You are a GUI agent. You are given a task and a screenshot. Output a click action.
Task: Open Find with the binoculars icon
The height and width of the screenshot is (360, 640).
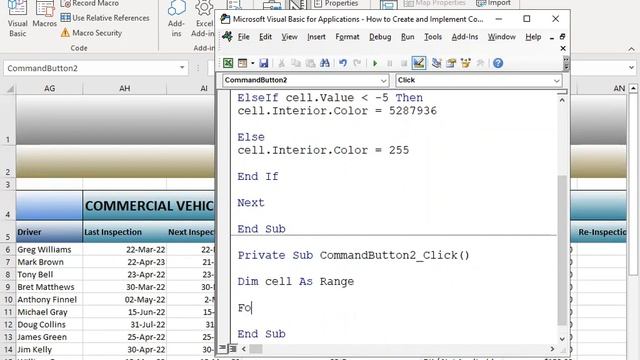325,63
